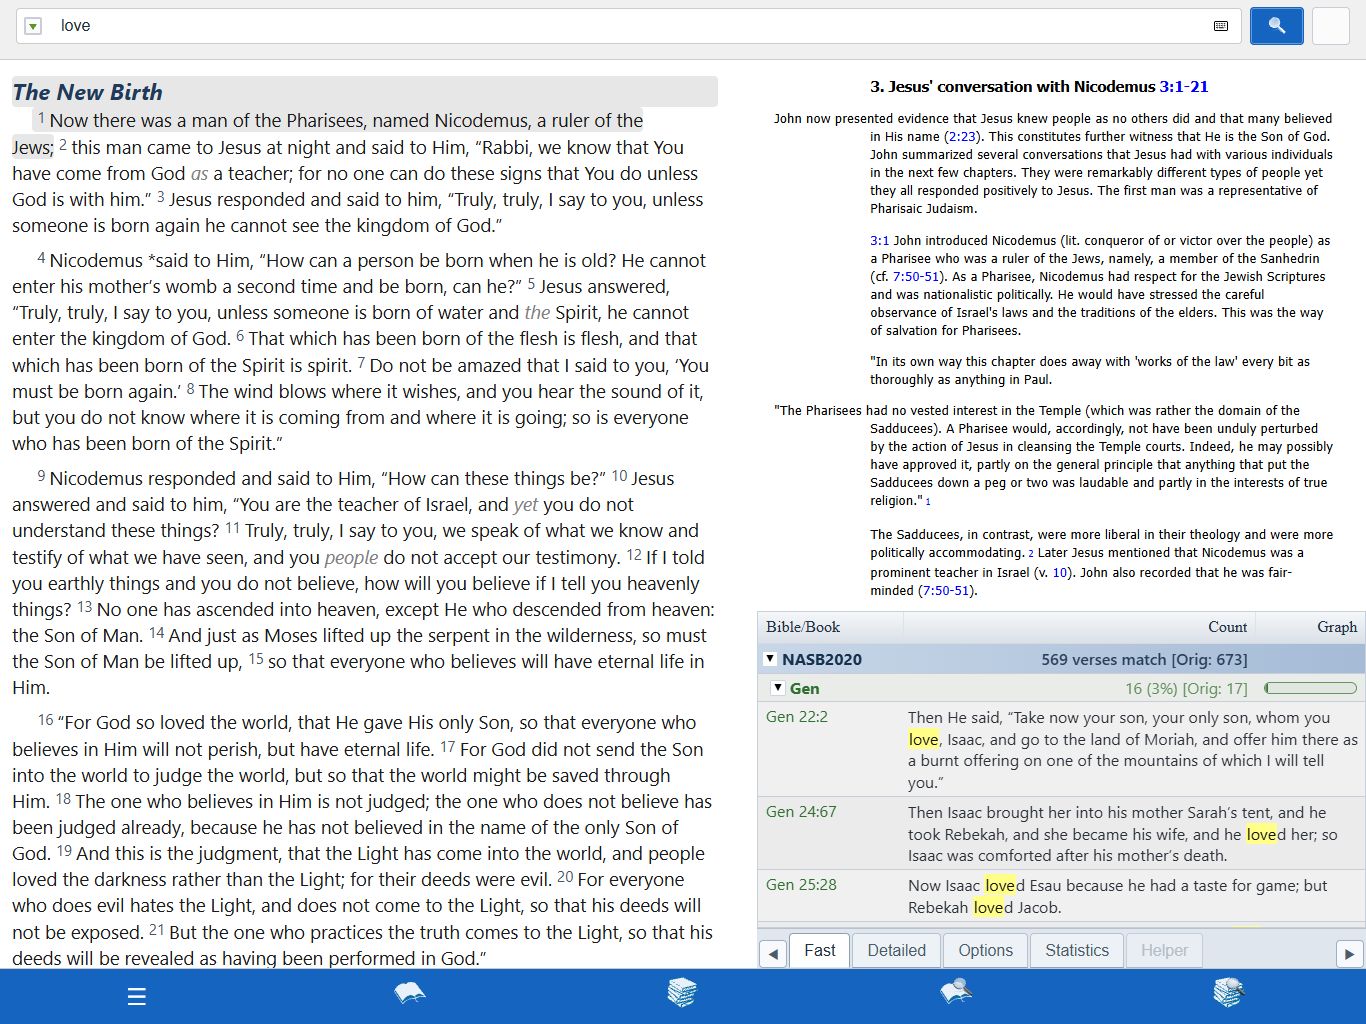Collapse the NASB2020 results group
Screen dimensions: 1366x1024
click(x=770, y=659)
